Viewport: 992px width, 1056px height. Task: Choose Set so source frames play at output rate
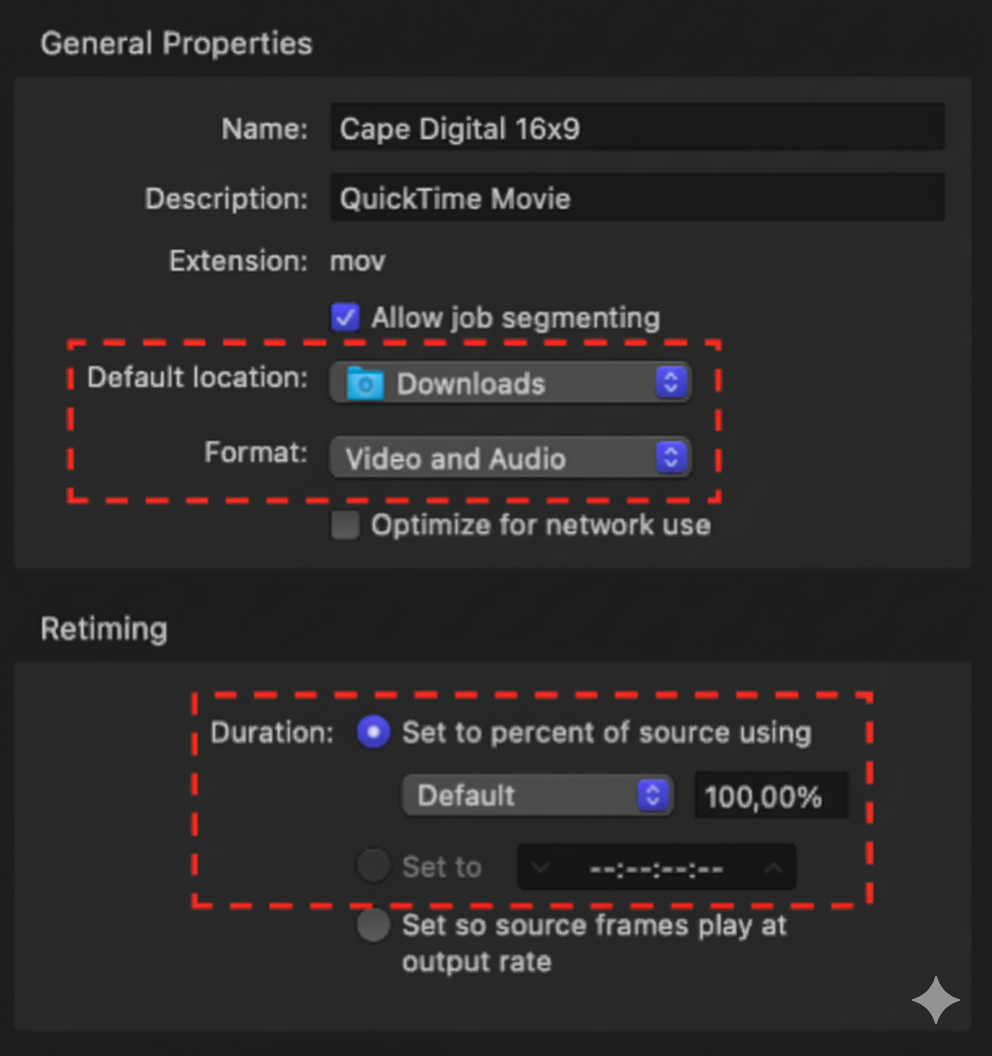[372, 926]
